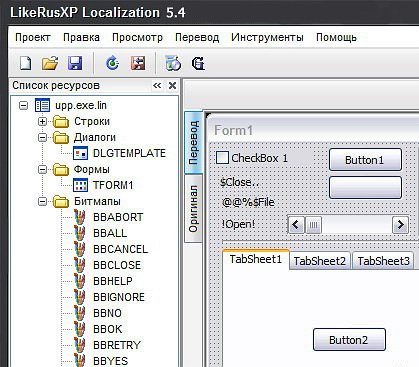Collapse the Диалоги folder node
Screen dimensions: 419x367
point(42,137)
